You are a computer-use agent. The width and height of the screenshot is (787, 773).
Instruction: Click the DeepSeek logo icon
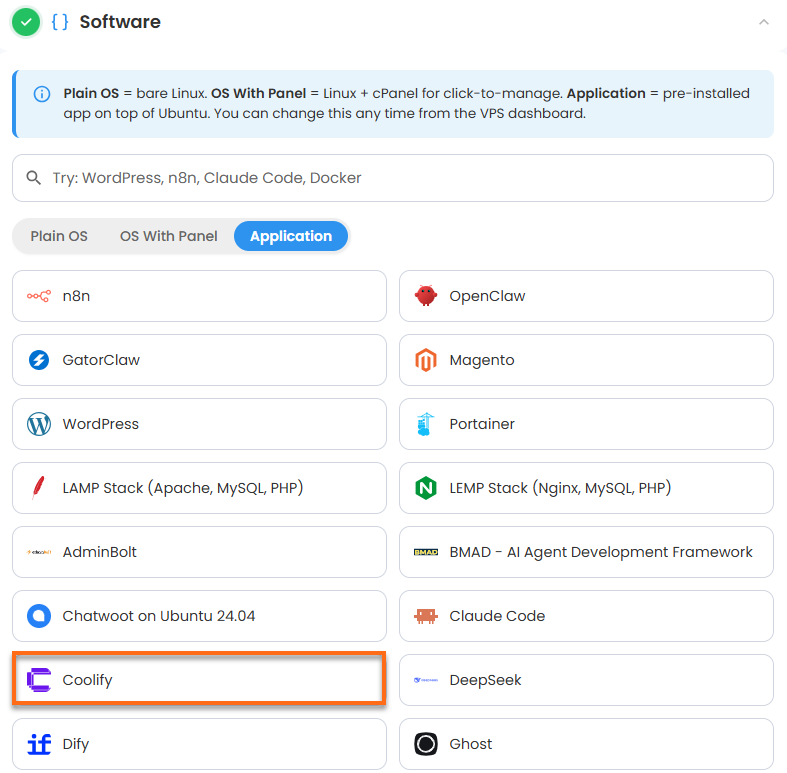(426, 680)
